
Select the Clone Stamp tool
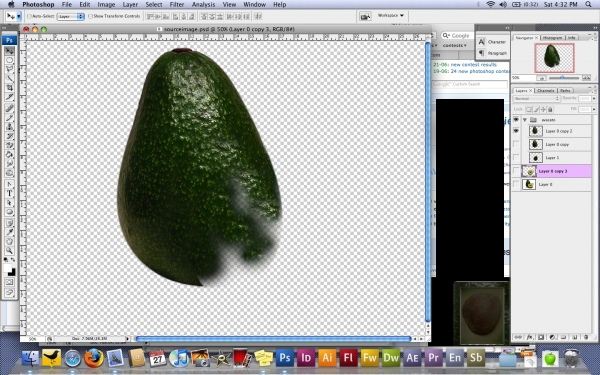tap(10, 127)
